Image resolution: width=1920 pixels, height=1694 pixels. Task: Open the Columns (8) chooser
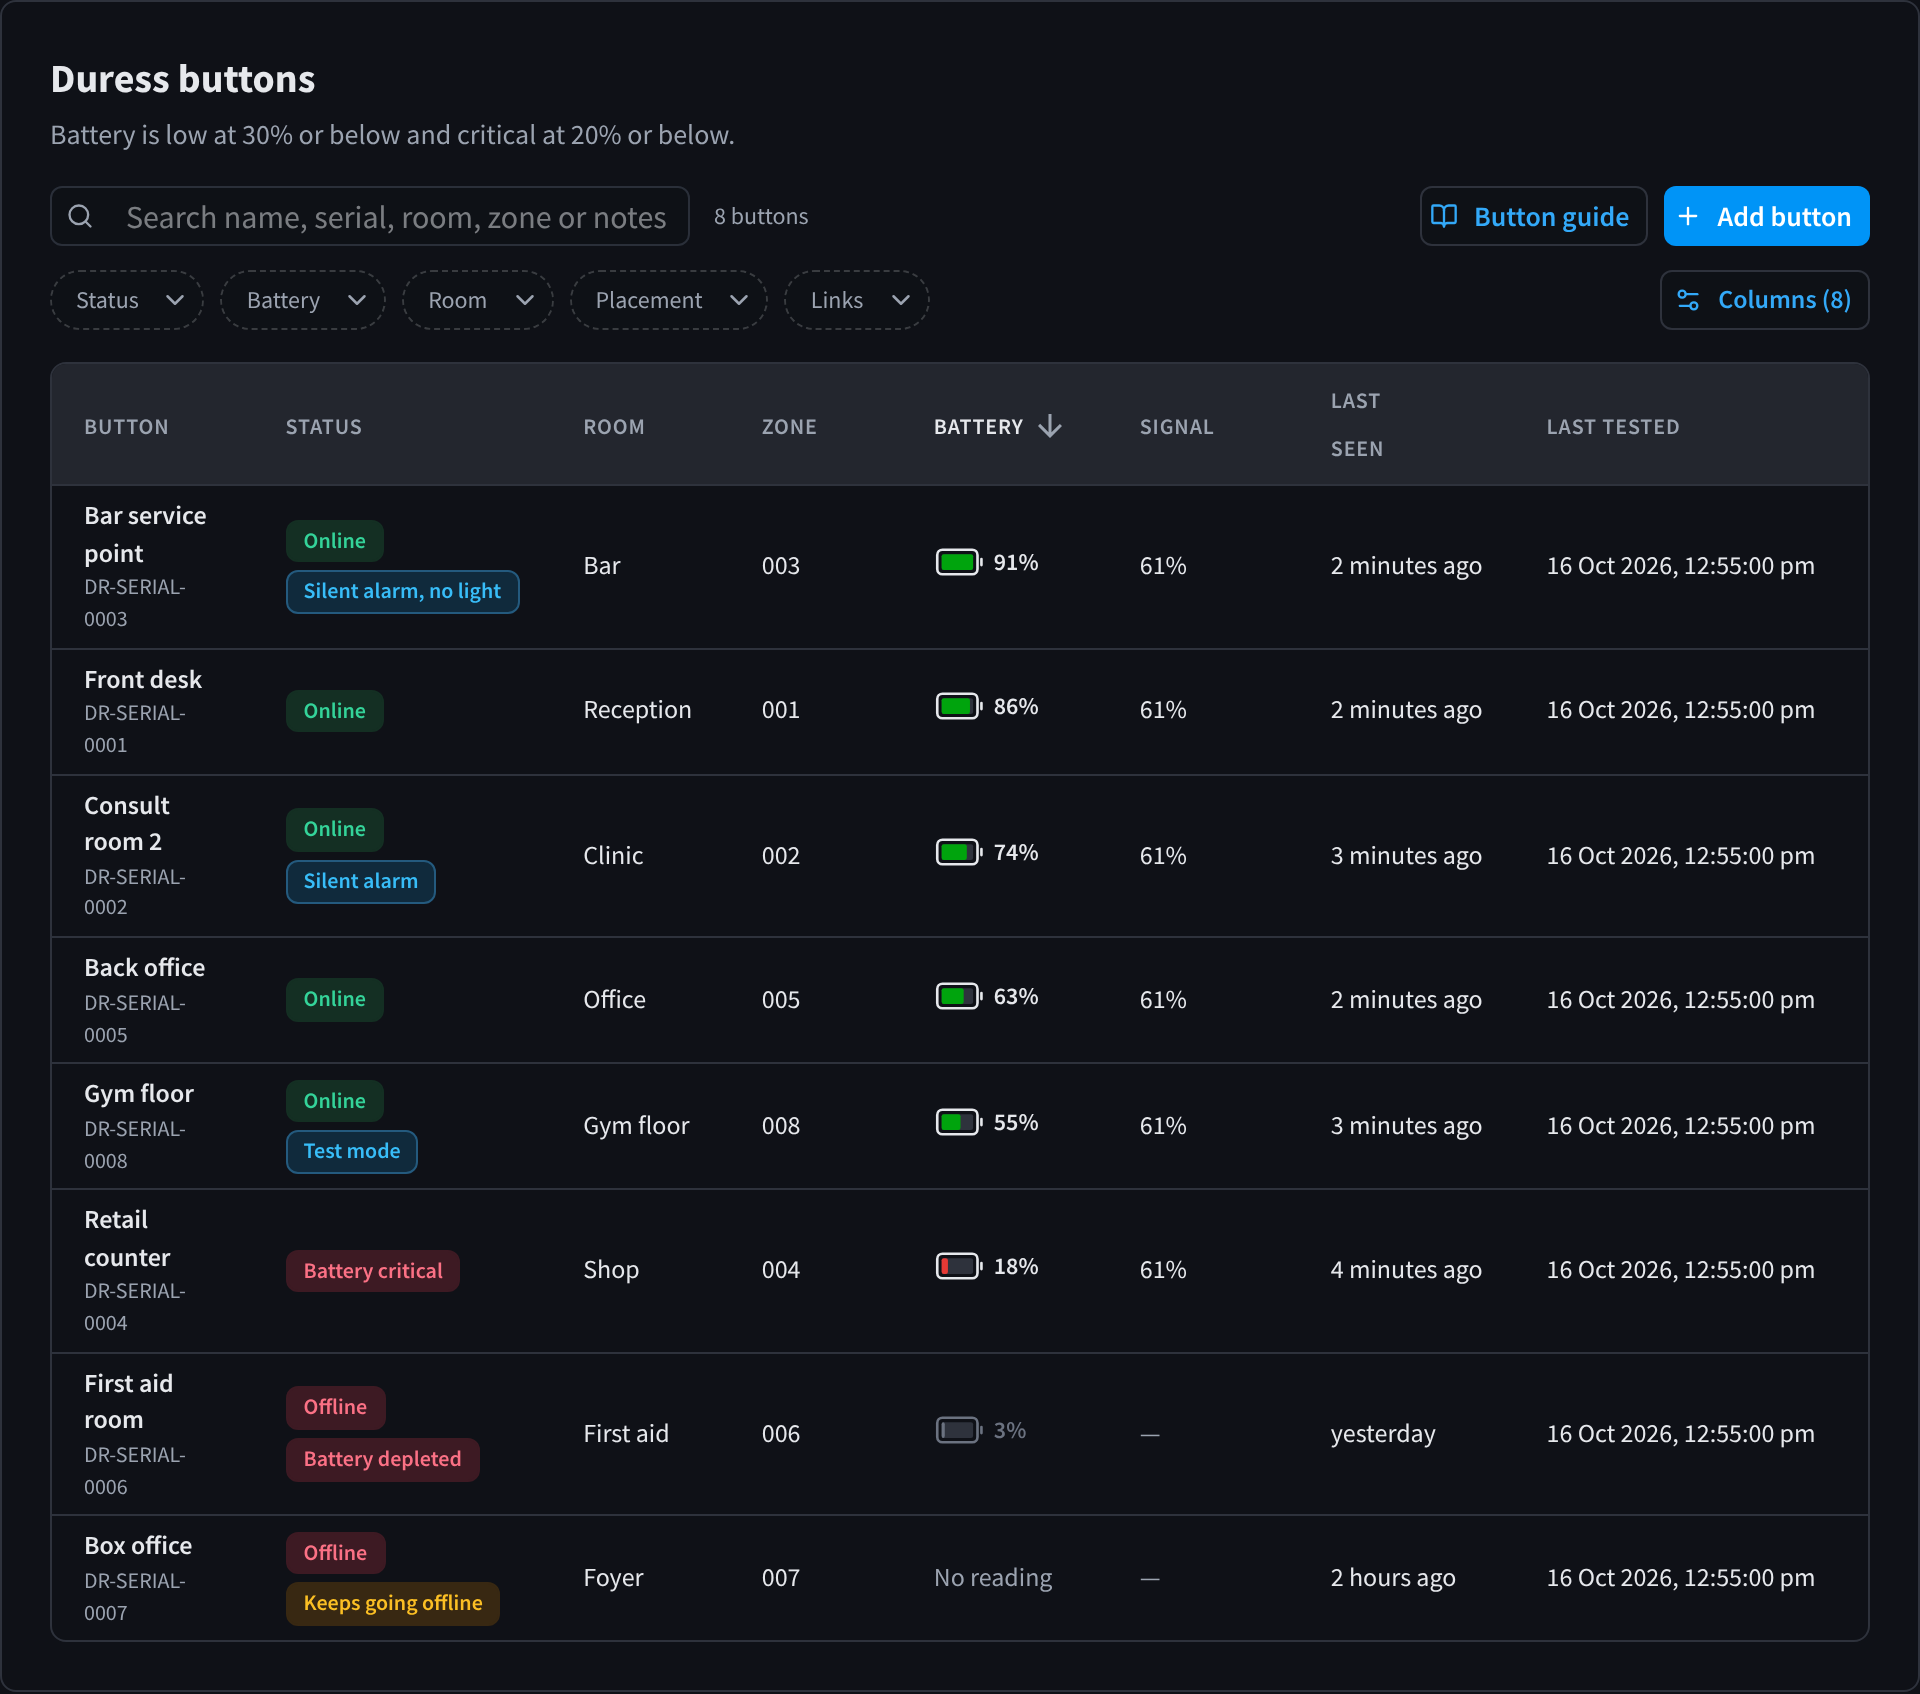1765,300
